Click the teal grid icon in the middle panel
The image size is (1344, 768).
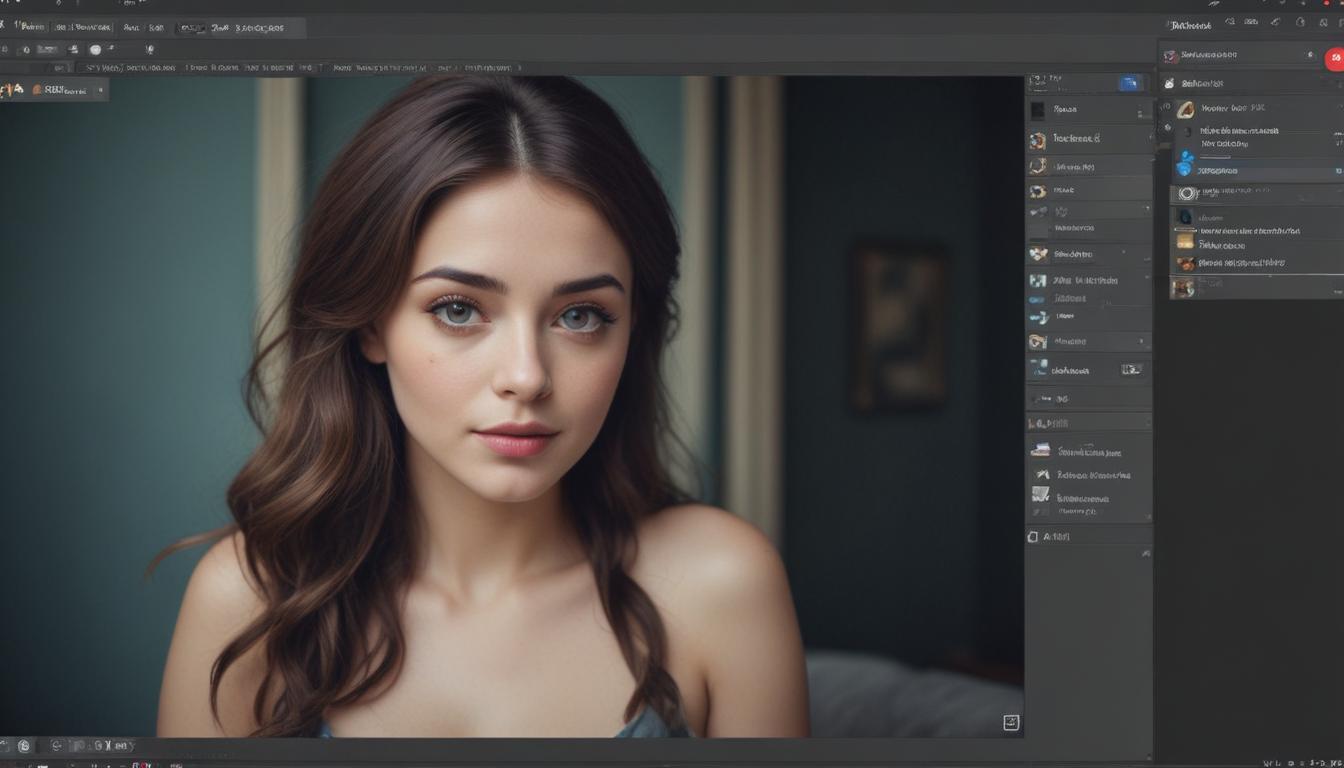coord(1038,281)
